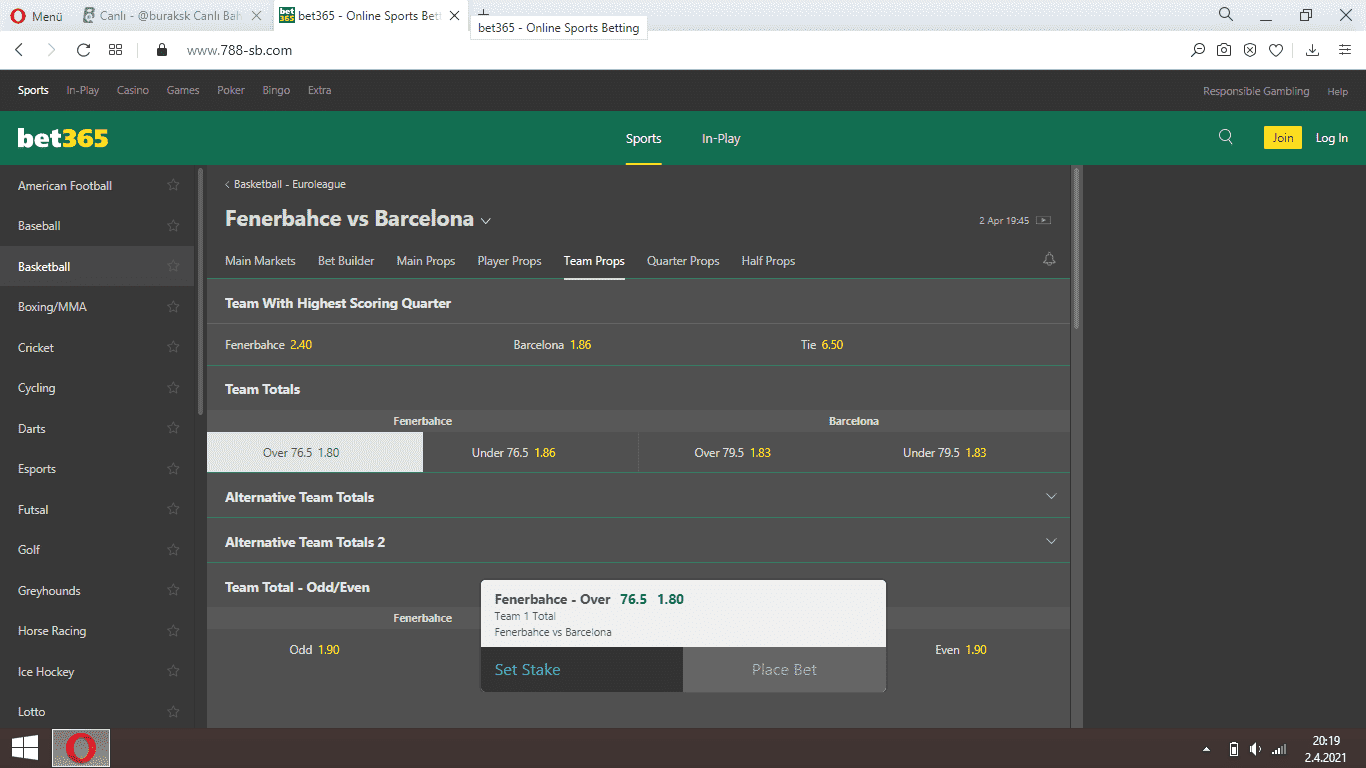Favourite Esports with star
This screenshot has width=1366, height=768.
(x=173, y=469)
